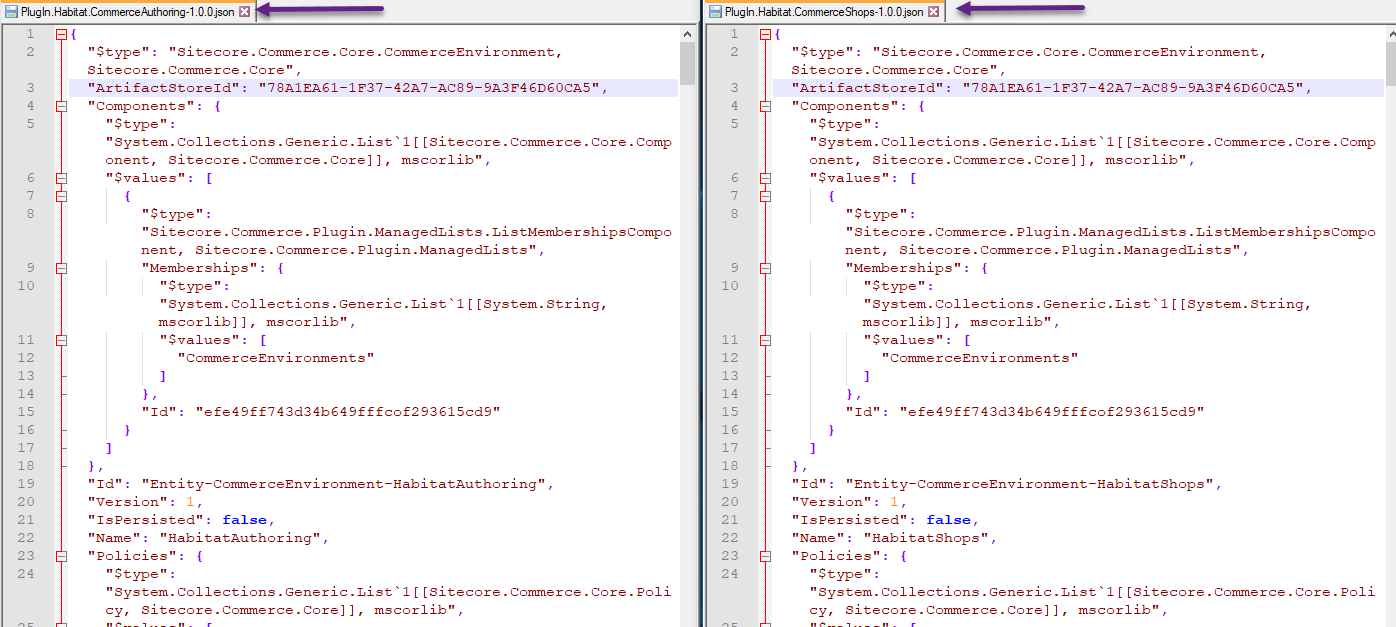Collapse the "Memberships" block in CommerceShops file

(x=766, y=268)
